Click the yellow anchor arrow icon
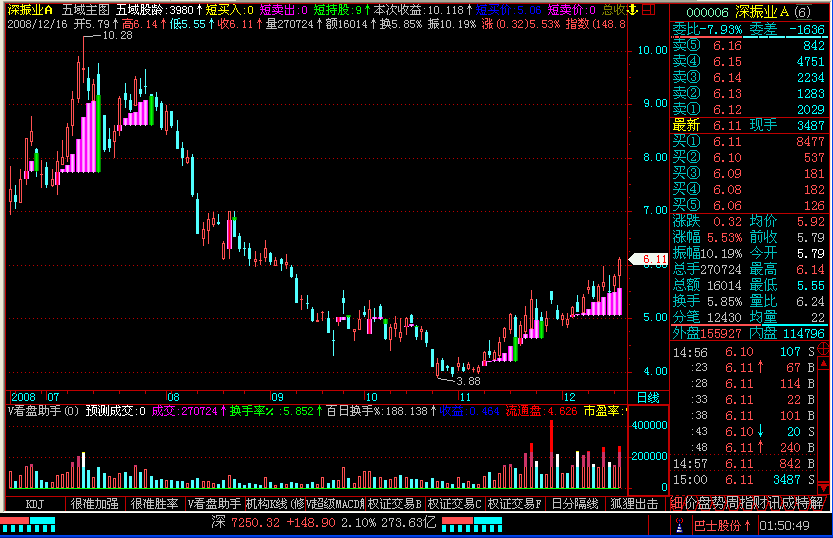The image size is (833, 538). click(x=632, y=10)
